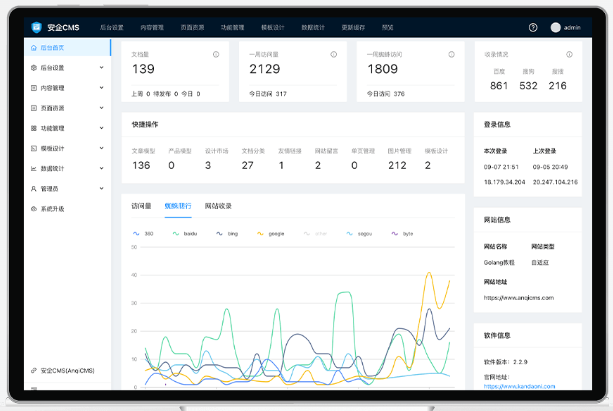Image resolution: width=613 pixels, height=411 pixels.
Task: Enable the greyed-out other legend series
Action: click(x=315, y=234)
